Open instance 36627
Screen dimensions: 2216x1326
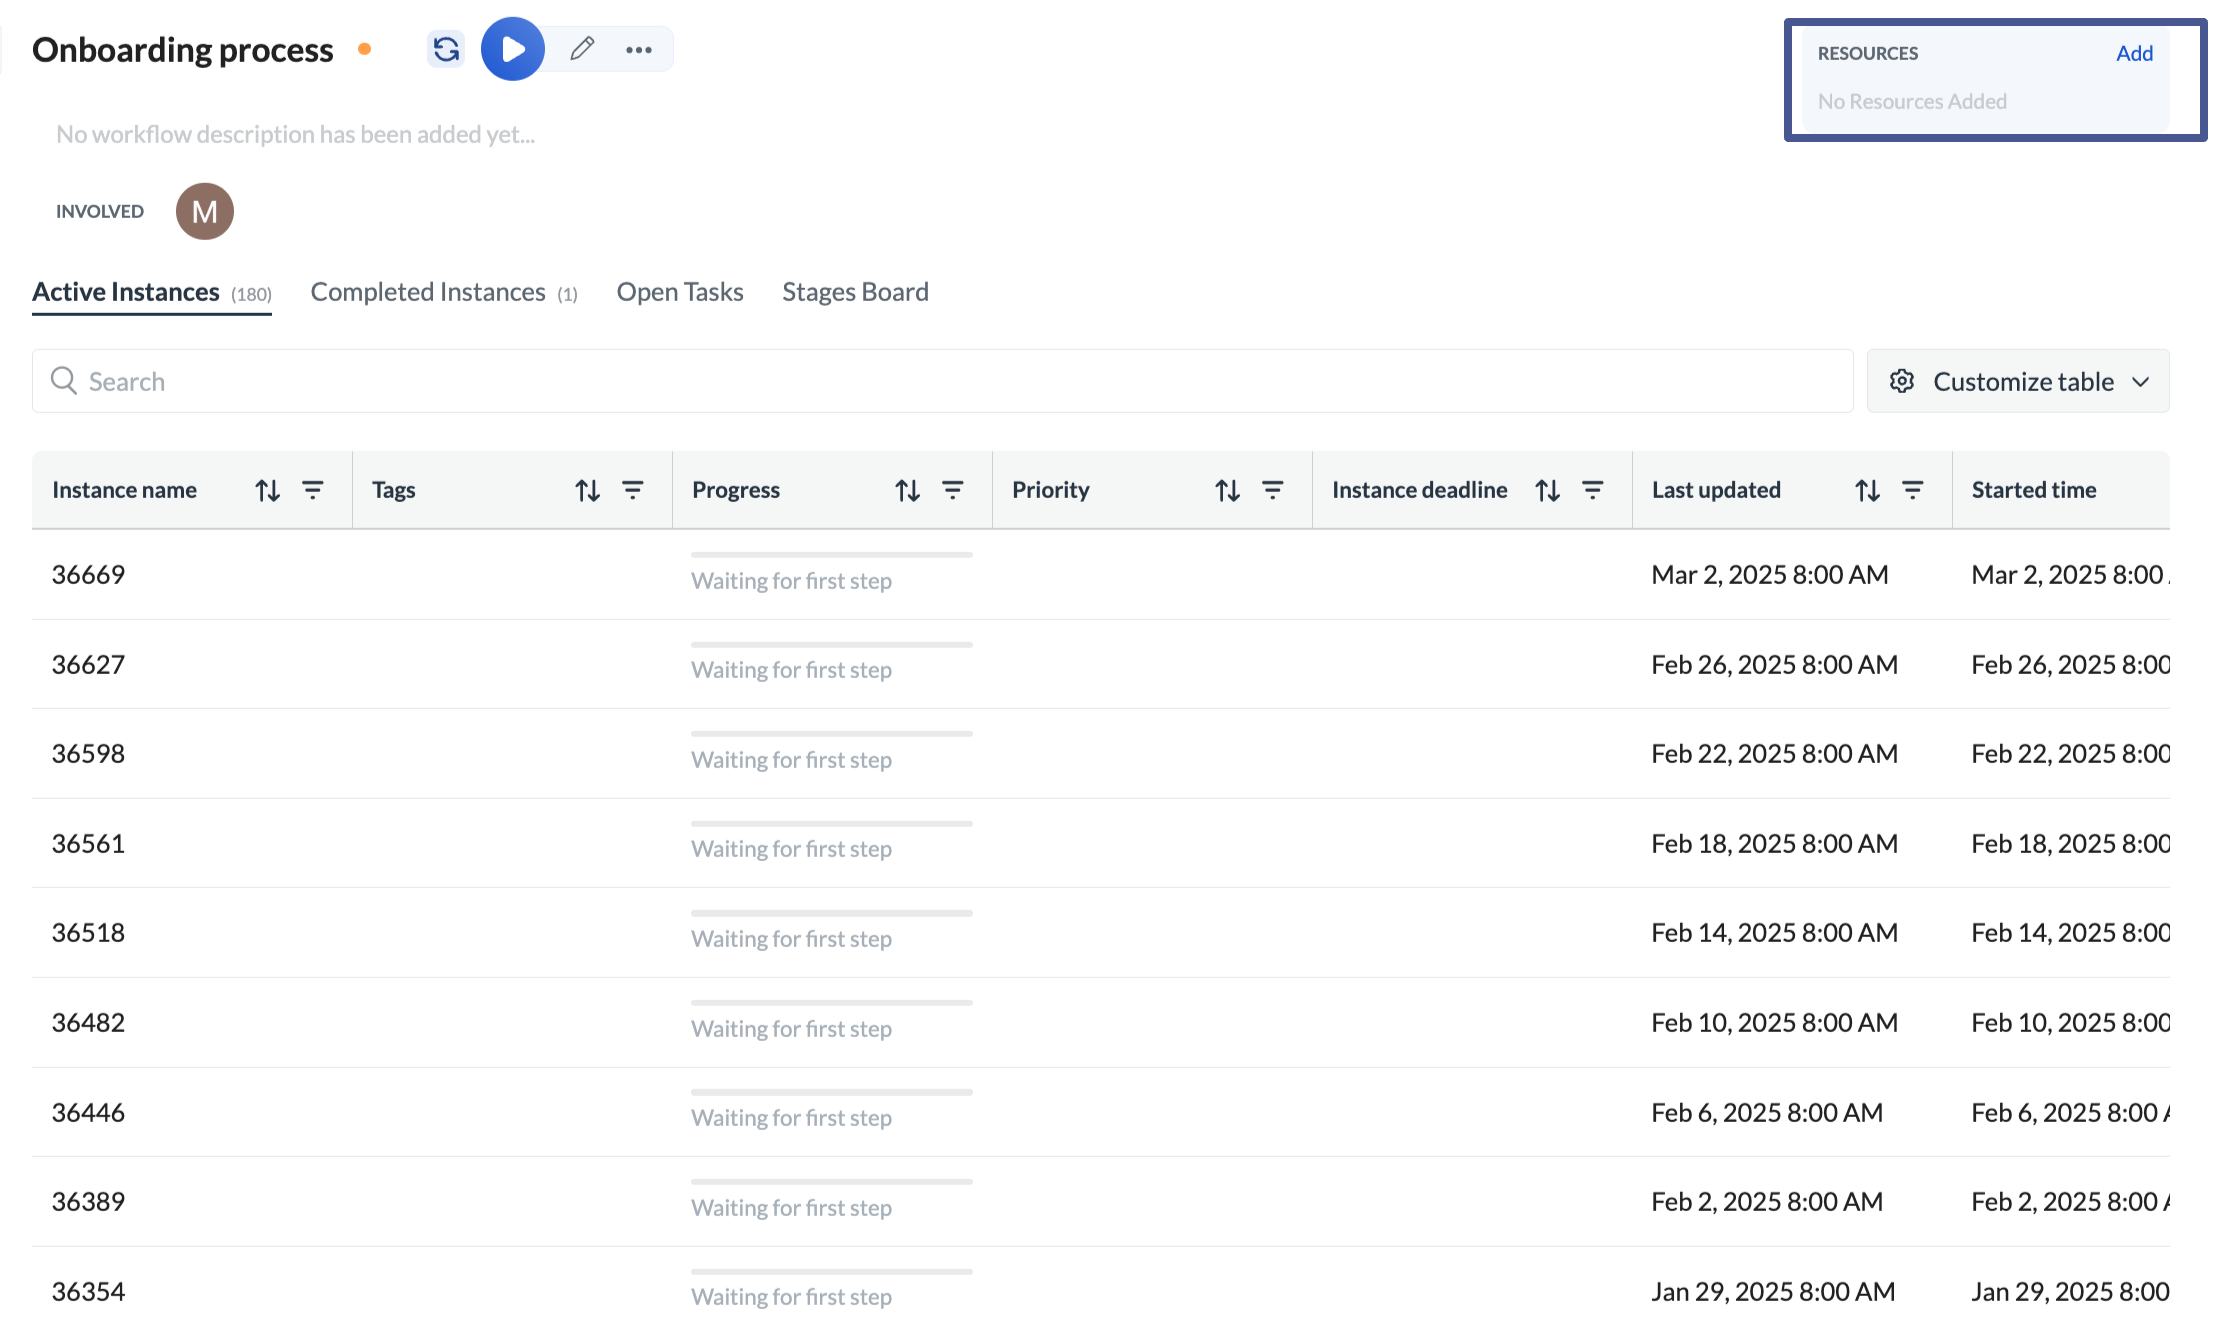pos(88,664)
